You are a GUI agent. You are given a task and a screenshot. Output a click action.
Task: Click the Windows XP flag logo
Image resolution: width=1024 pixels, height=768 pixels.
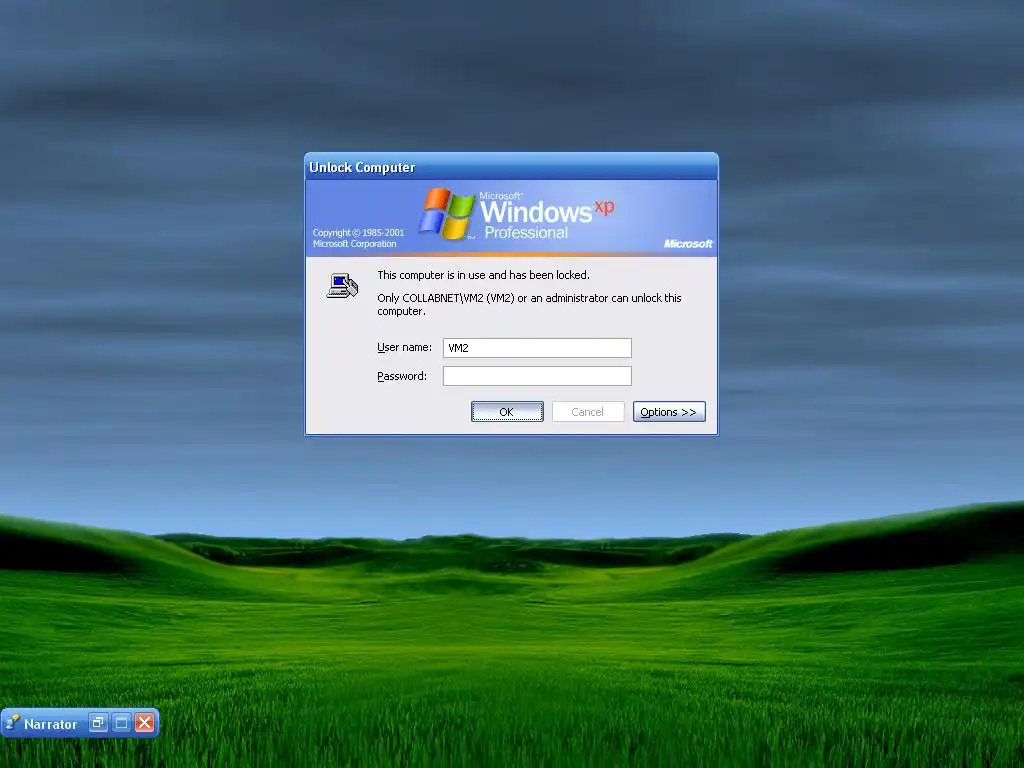447,214
